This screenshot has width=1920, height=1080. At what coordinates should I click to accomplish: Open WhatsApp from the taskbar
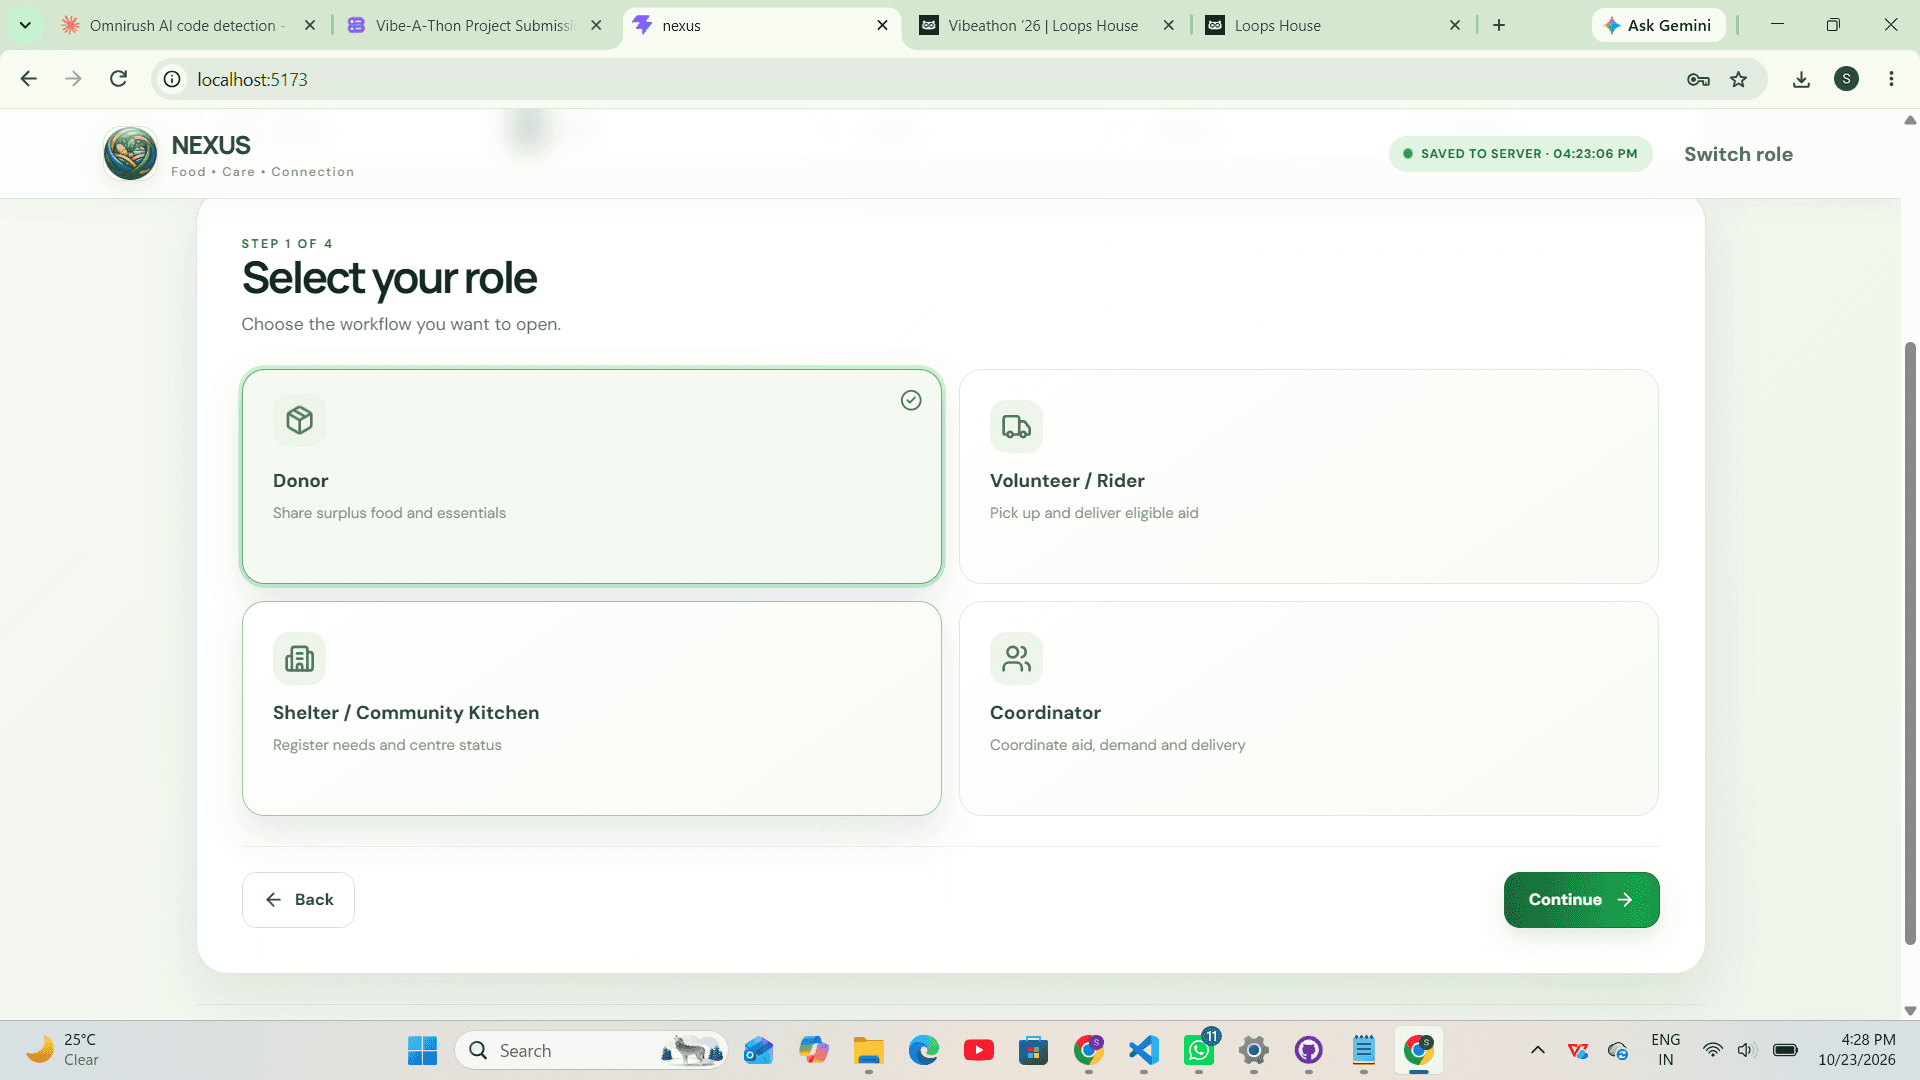[x=1199, y=1051]
